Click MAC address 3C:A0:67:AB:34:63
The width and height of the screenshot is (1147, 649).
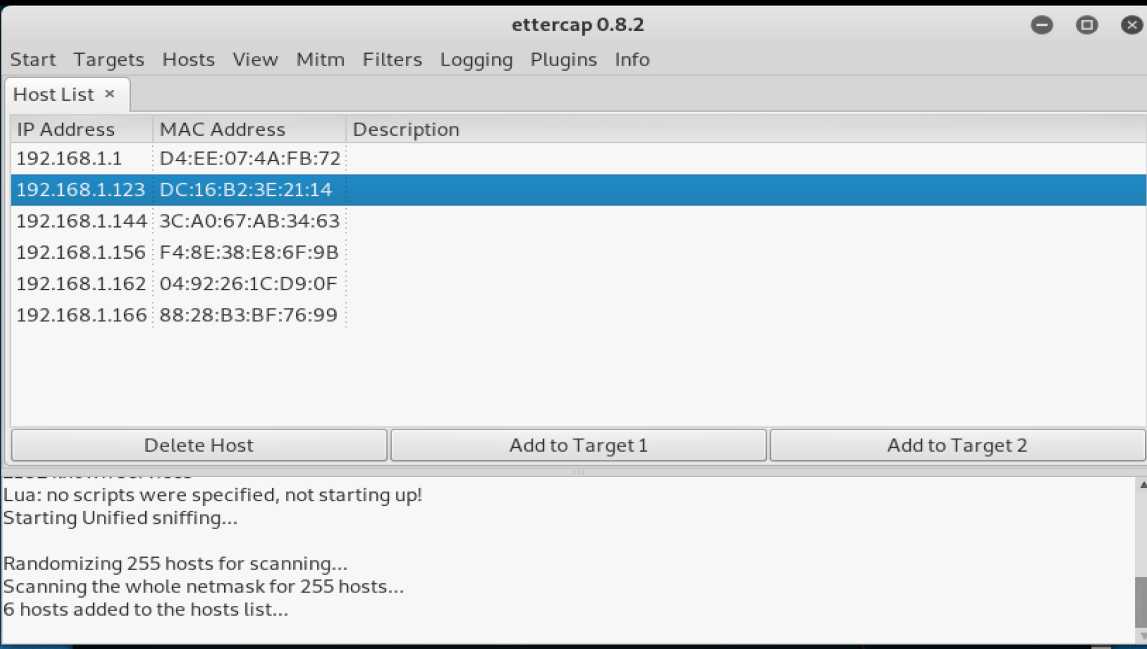point(249,221)
